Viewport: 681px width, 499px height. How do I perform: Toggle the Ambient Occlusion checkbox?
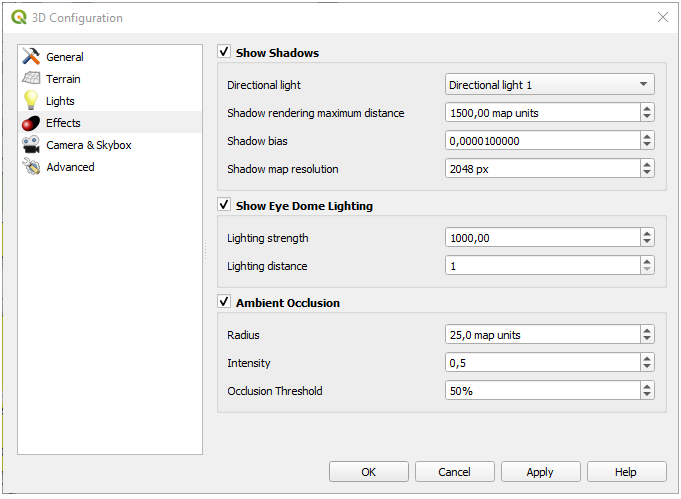(224, 302)
